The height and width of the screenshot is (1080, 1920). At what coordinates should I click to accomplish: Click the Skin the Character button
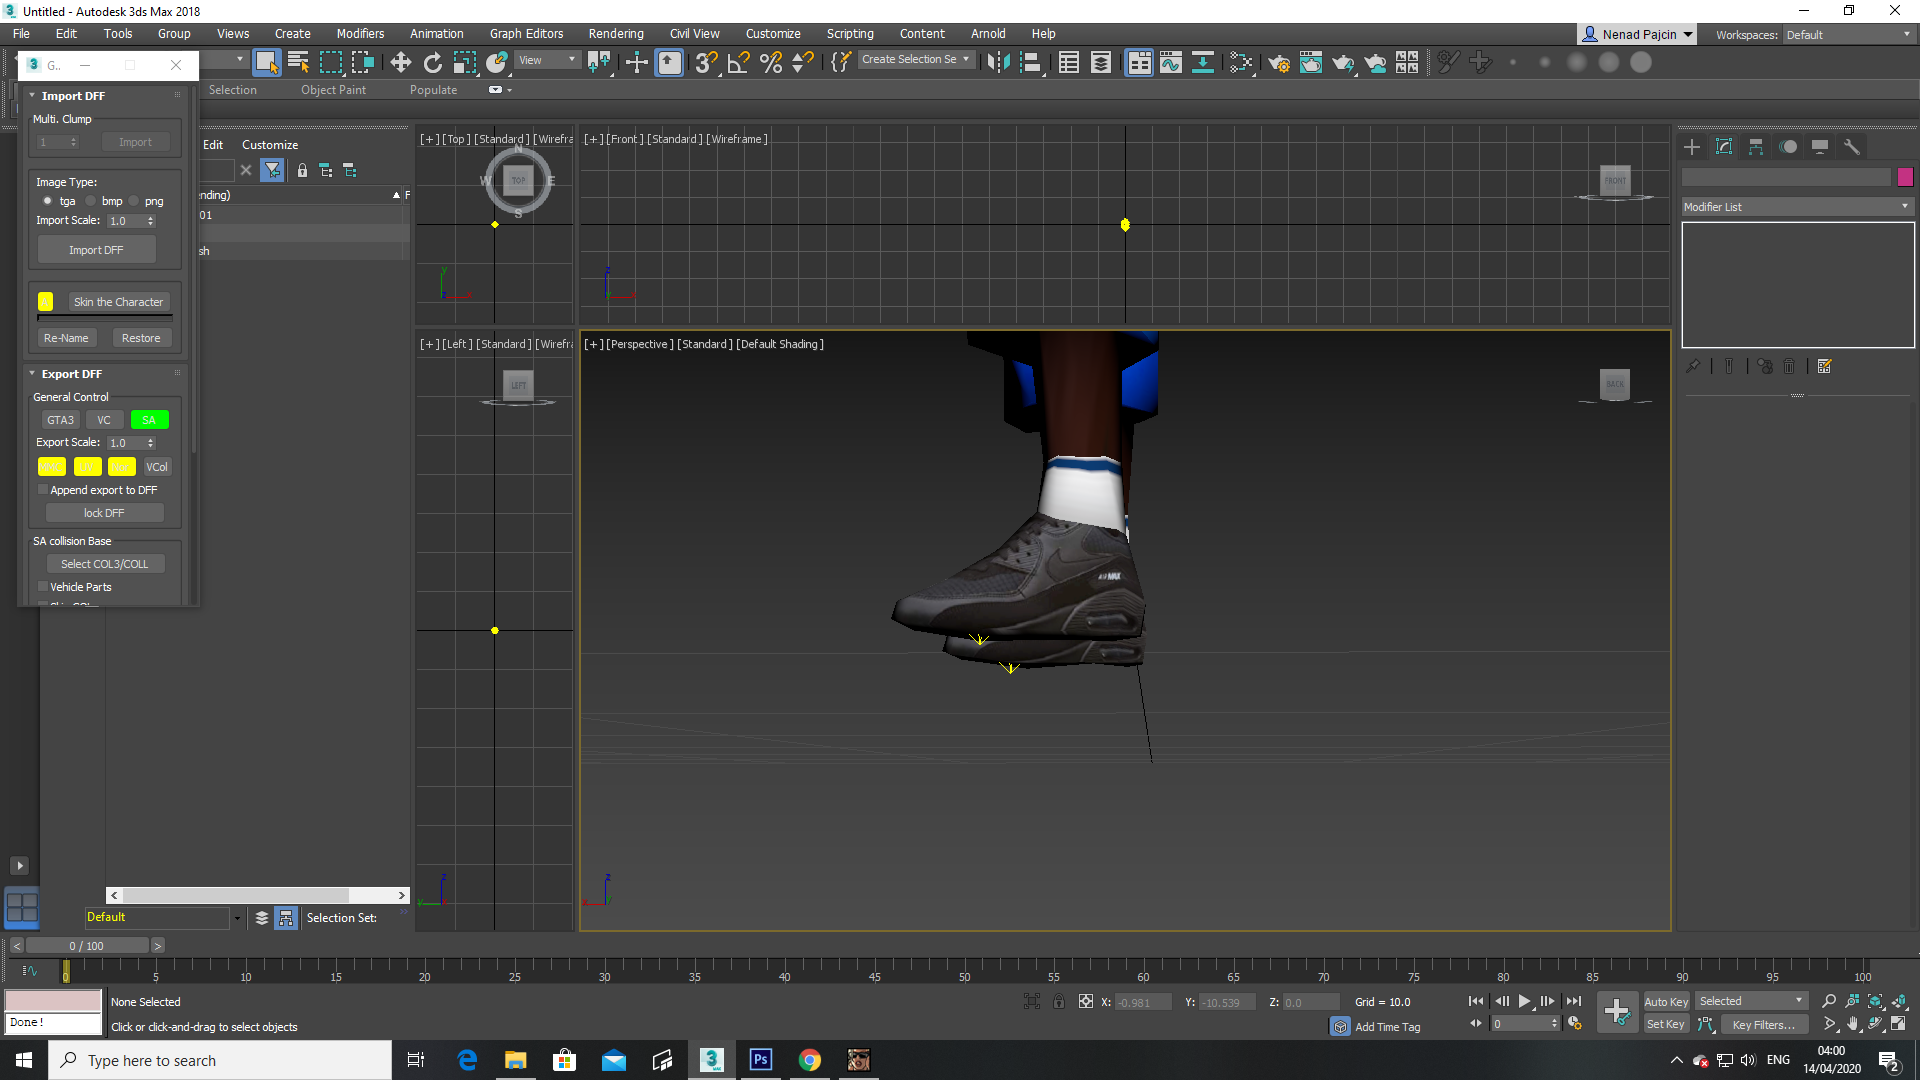pyautogui.click(x=118, y=302)
